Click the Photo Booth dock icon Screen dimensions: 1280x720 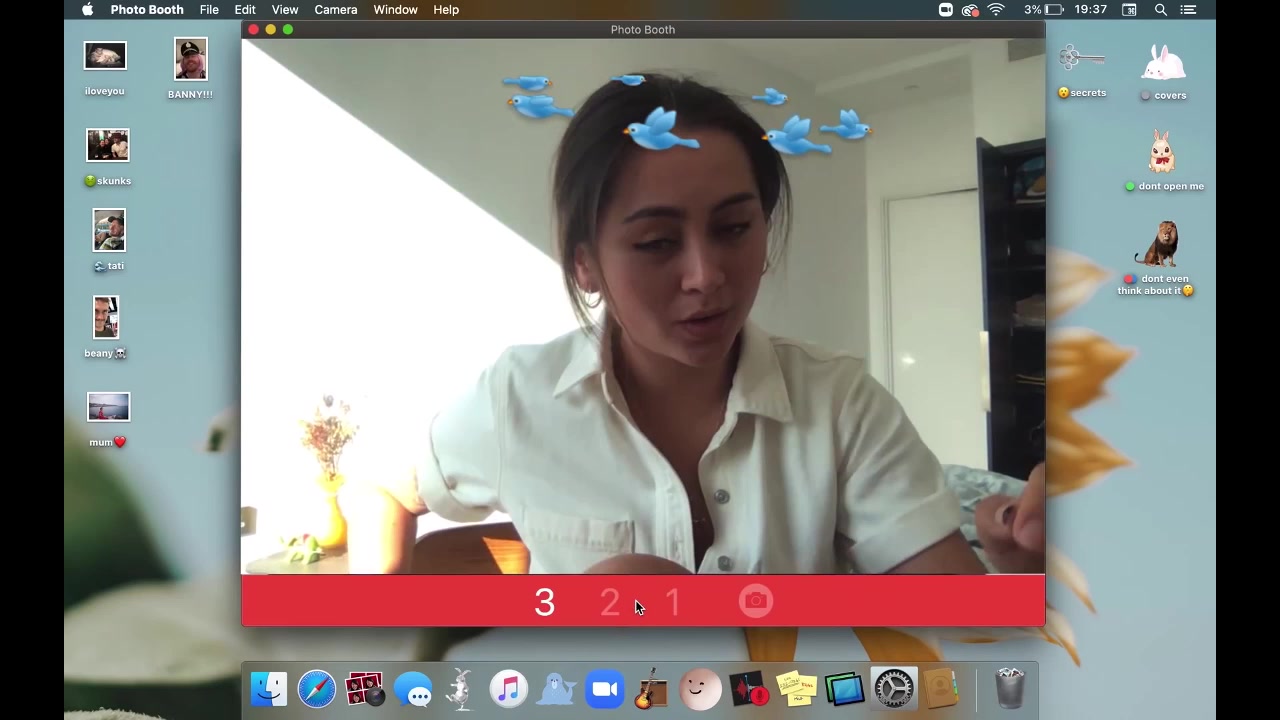[365, 689]
